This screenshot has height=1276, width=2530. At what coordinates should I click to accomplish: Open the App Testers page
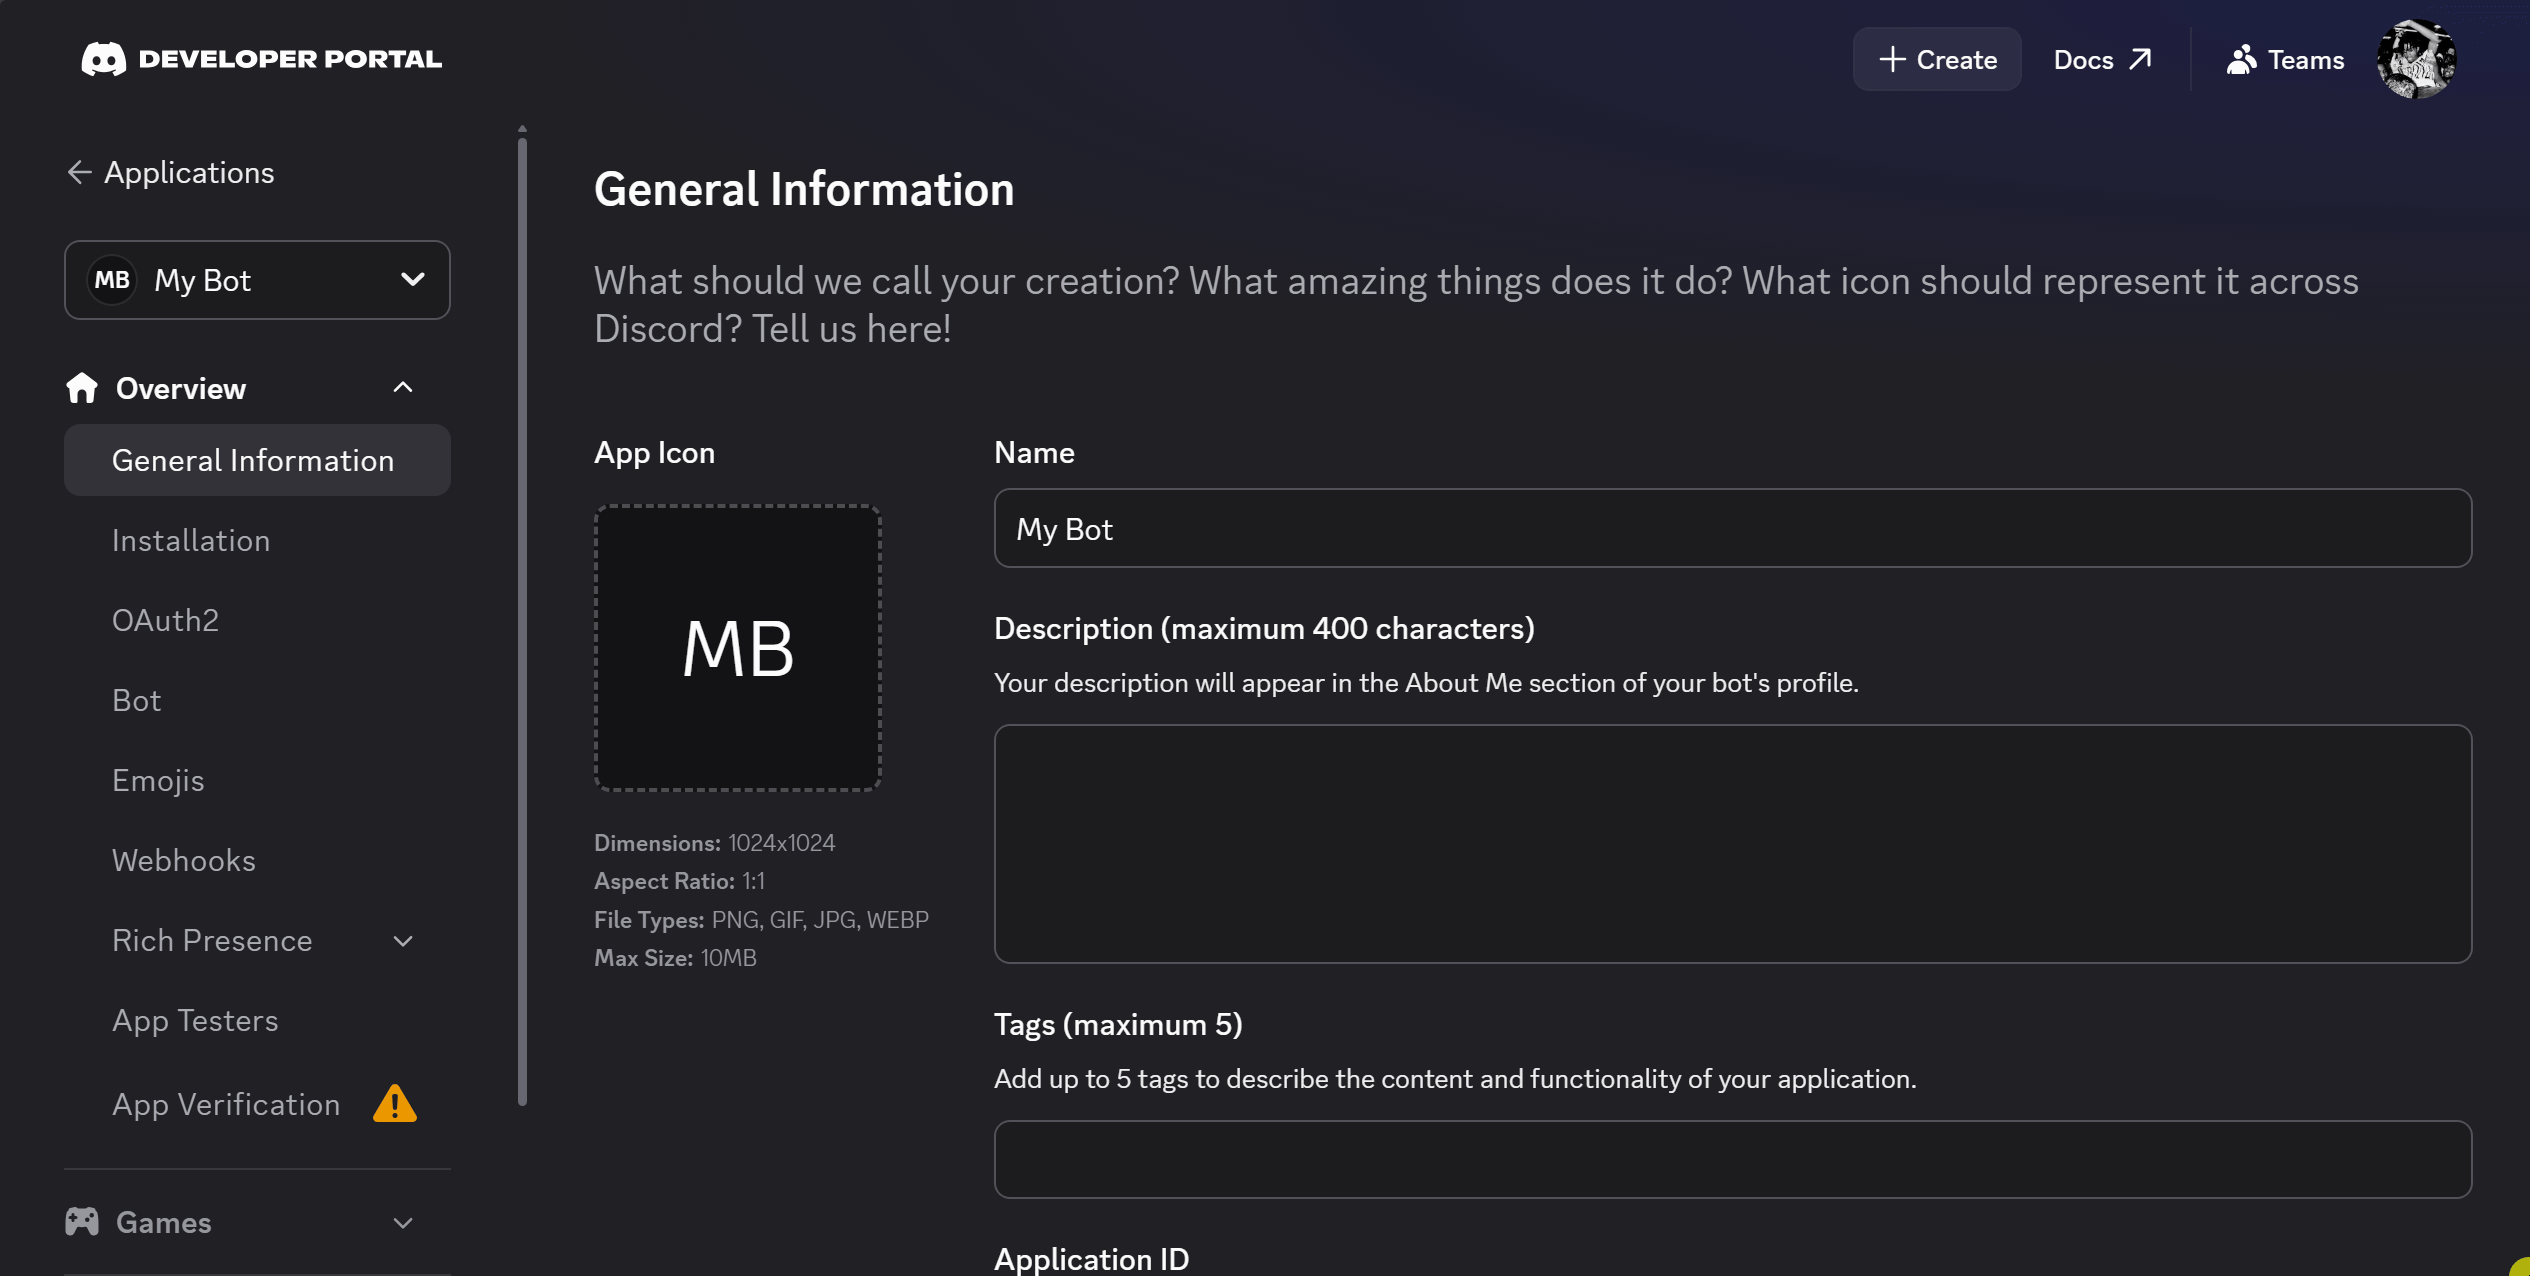(x=195, y=1020)
